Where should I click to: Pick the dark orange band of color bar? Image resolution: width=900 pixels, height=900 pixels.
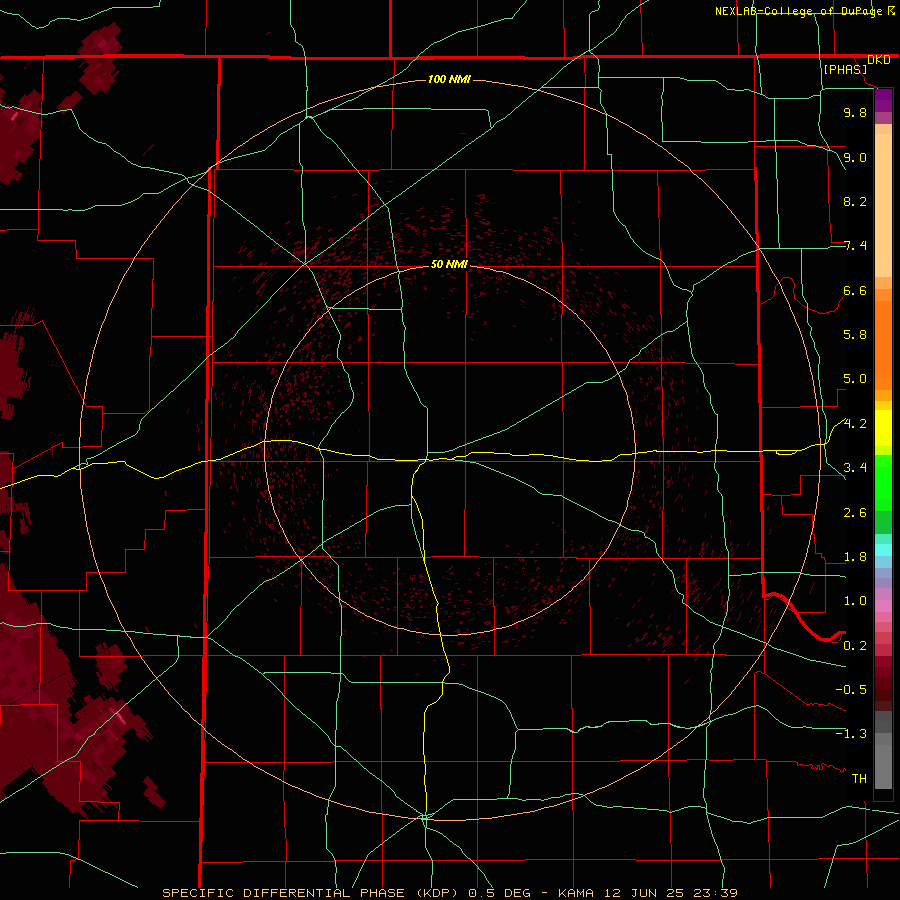tap(883, 344)
